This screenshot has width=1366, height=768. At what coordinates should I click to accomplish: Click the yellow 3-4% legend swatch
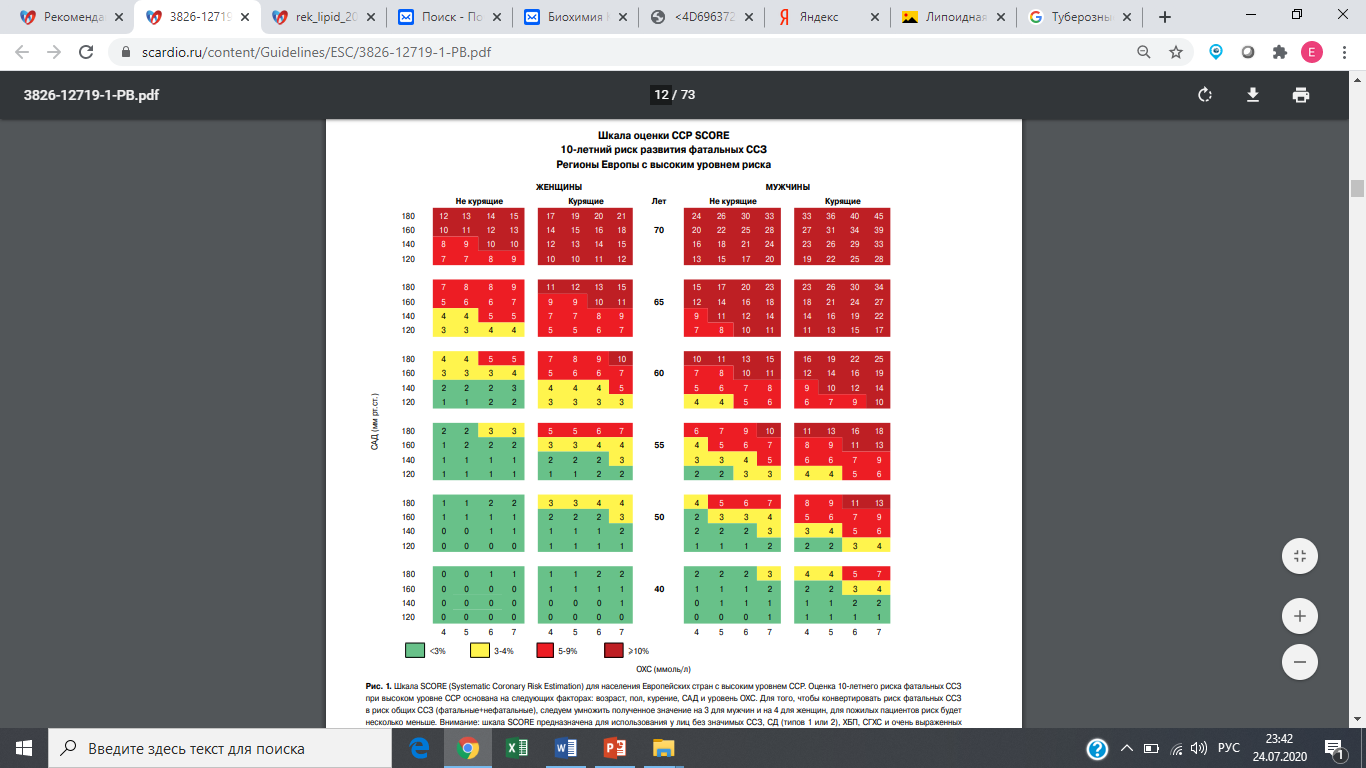[x=480, y=650]
